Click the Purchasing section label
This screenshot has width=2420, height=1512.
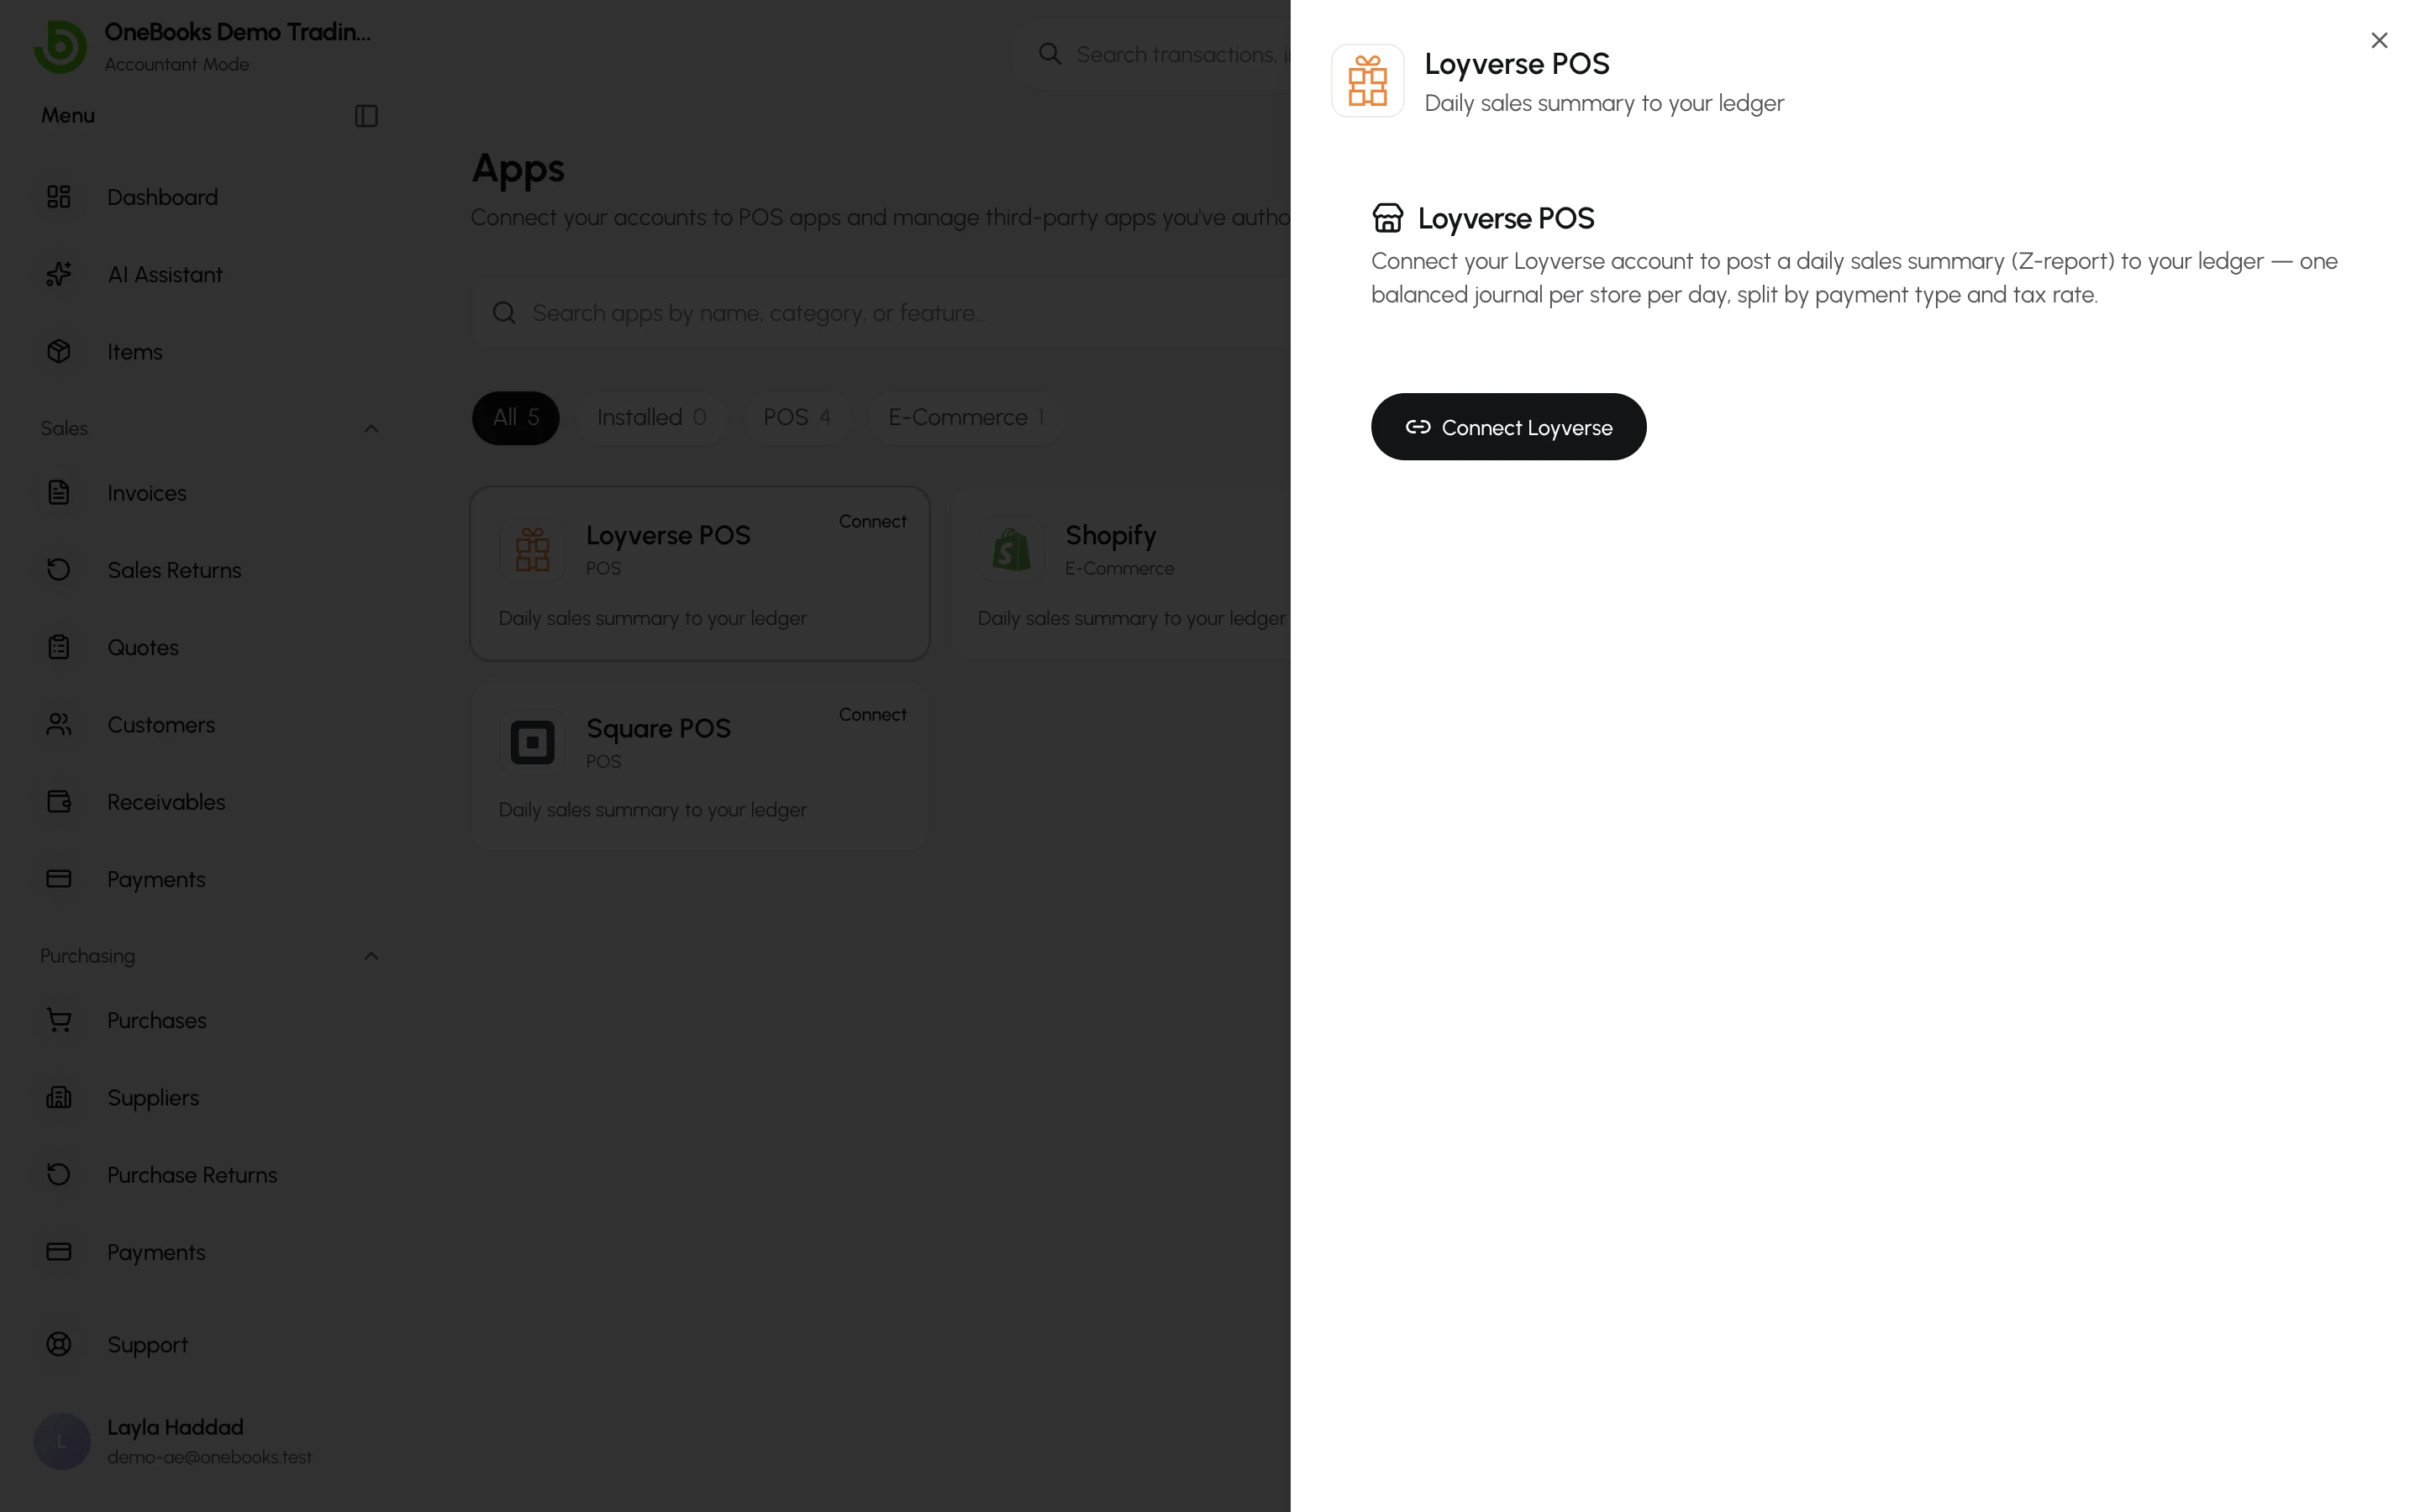pos(87,956)
